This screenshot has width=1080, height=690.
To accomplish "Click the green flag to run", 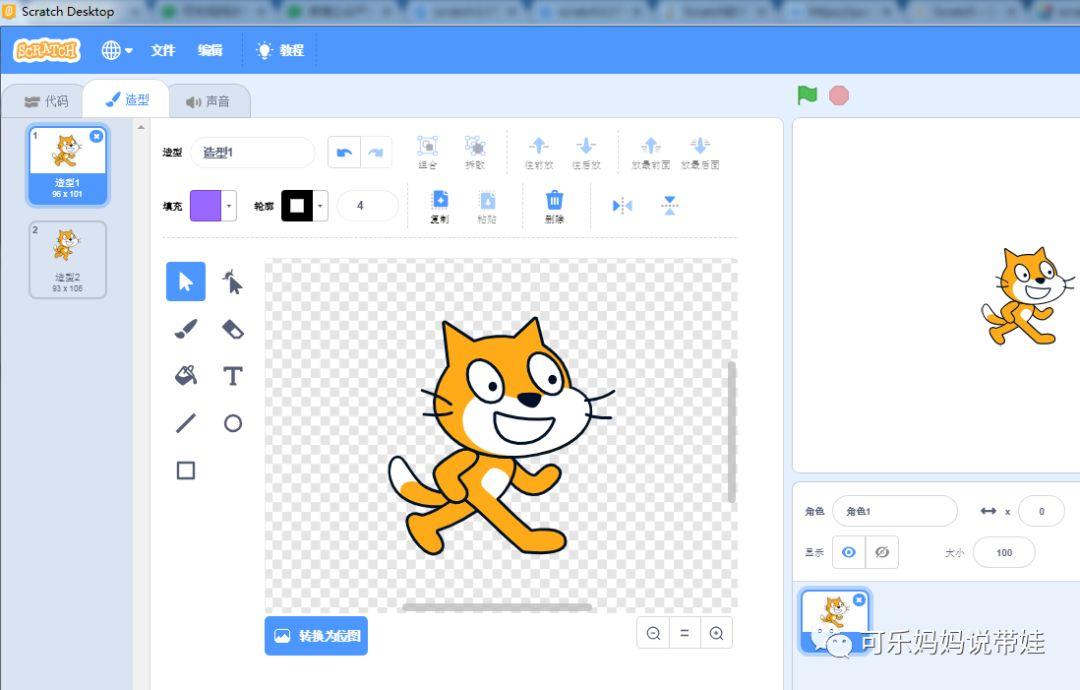I will (x=807, y=95).
